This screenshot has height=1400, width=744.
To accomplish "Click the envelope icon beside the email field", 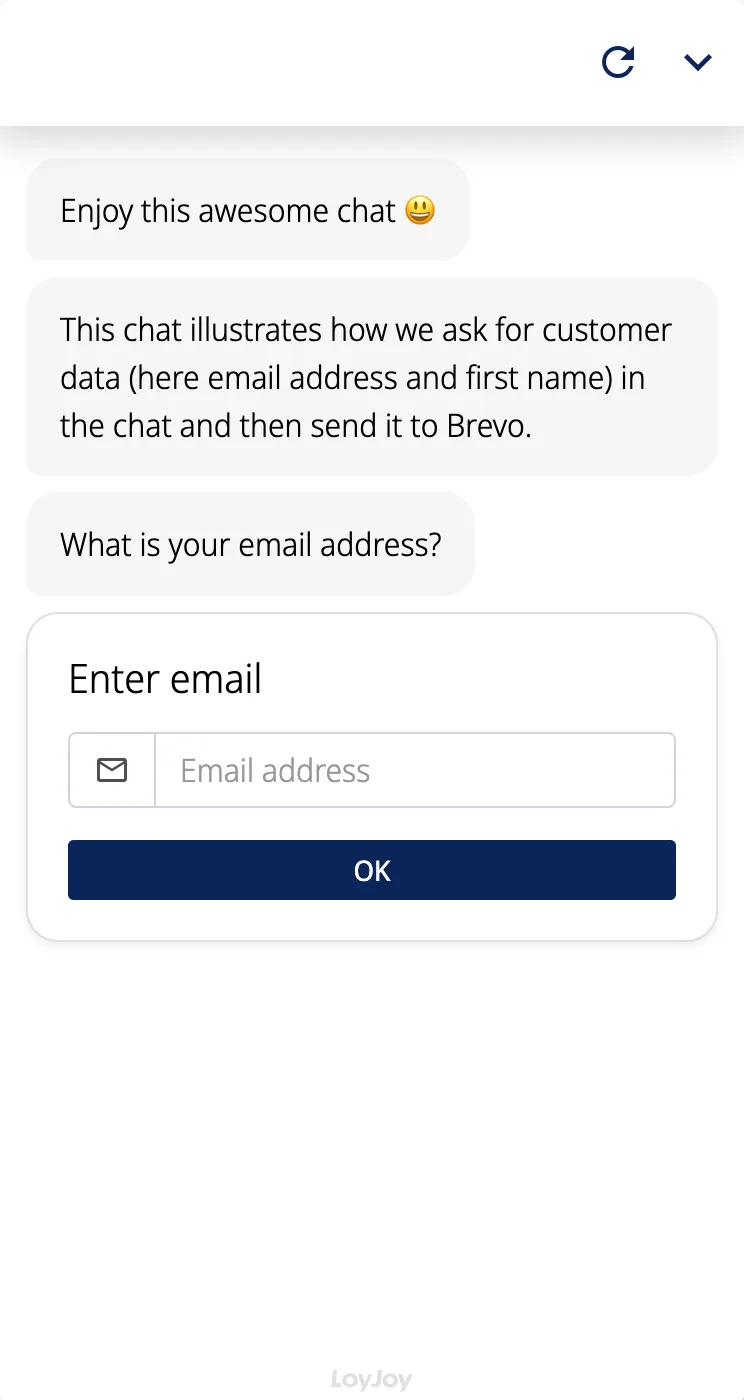I will tap(112, 770).
